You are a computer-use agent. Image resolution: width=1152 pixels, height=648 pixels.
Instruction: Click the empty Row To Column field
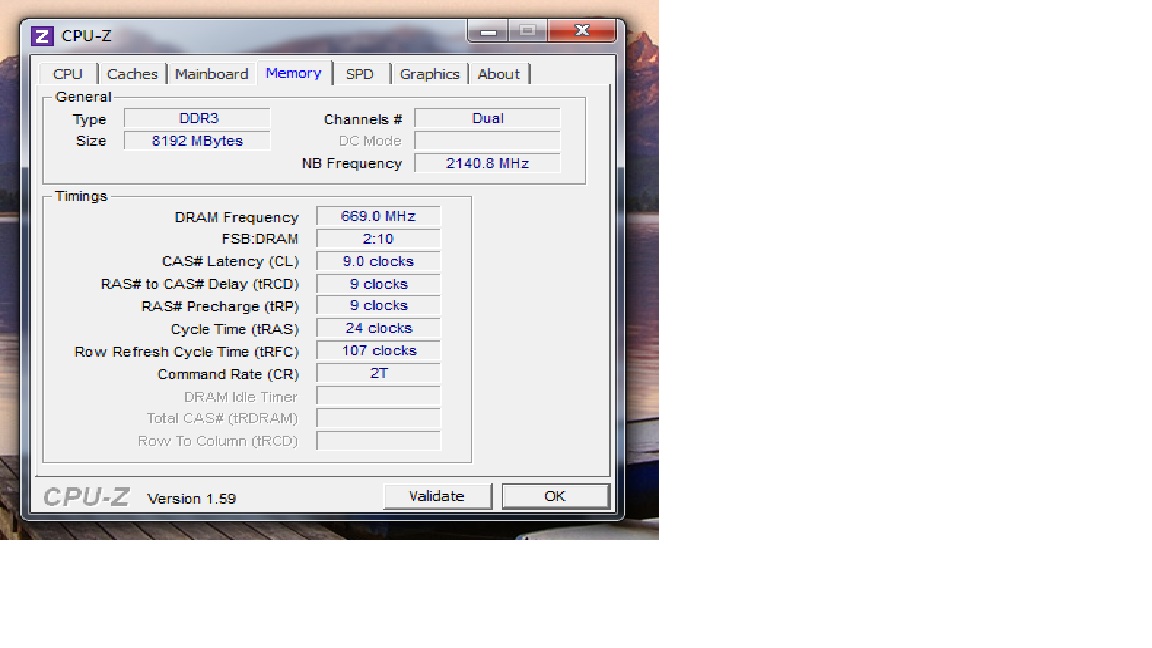[378, 441]
